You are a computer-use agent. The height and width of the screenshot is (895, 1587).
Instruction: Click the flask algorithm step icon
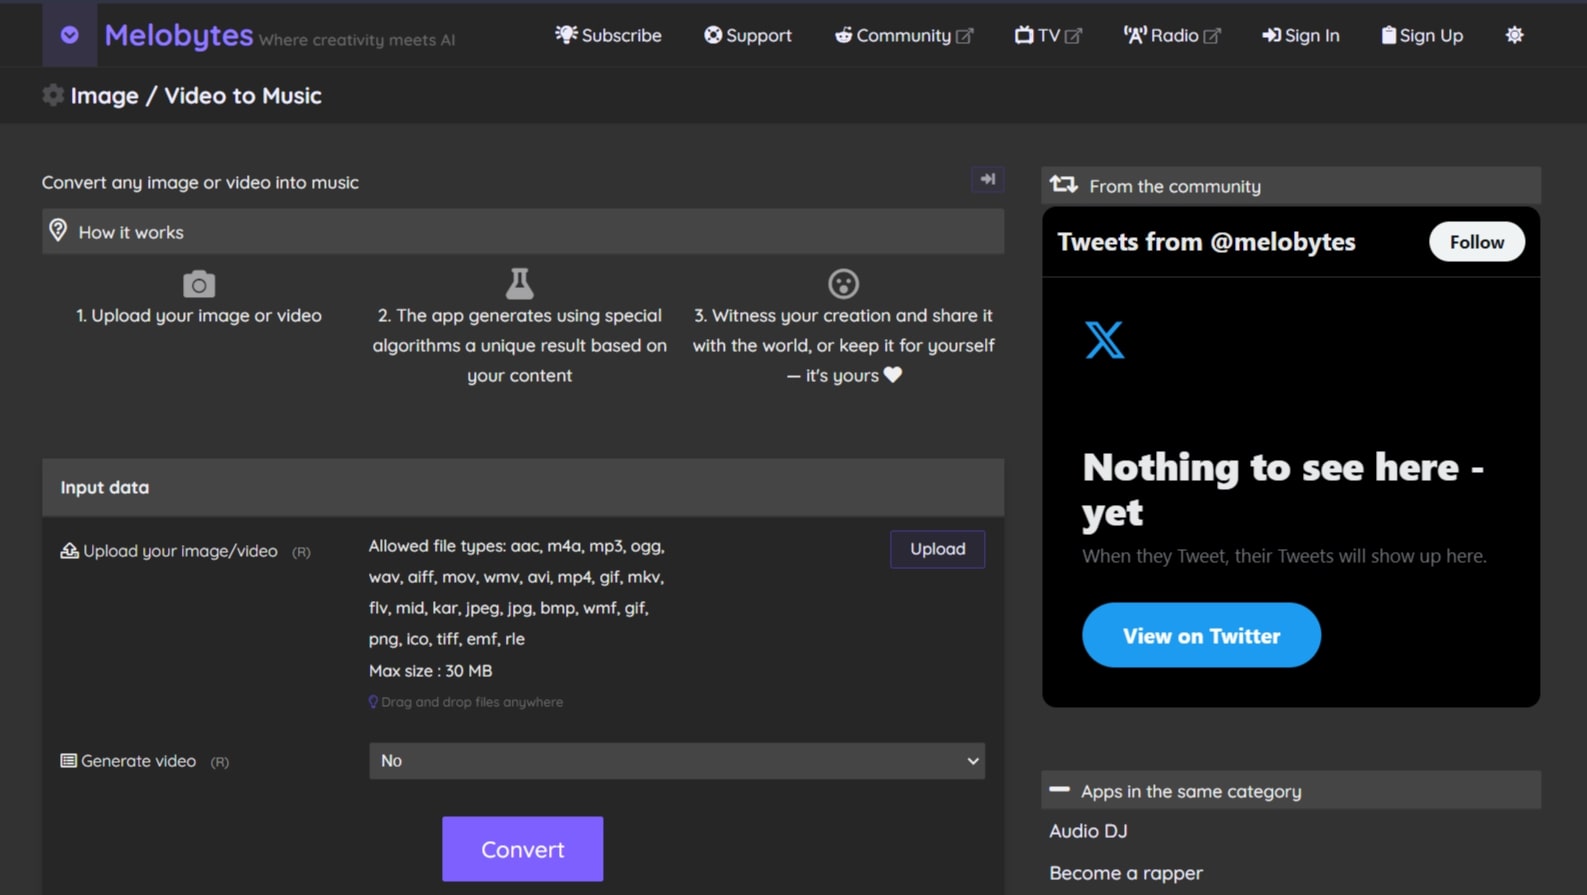click(x=519, y=284)
